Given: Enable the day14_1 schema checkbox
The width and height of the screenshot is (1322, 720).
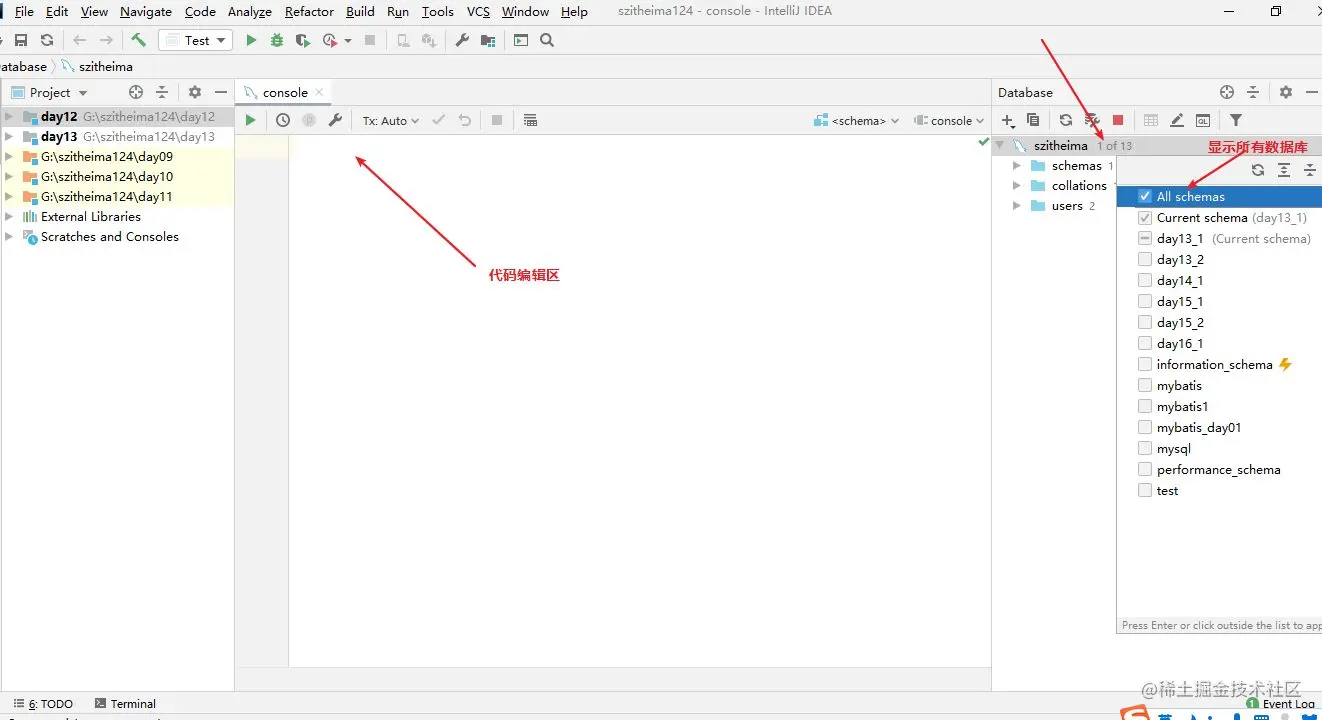Looking at the screenshot, I should click(1145, 281).
